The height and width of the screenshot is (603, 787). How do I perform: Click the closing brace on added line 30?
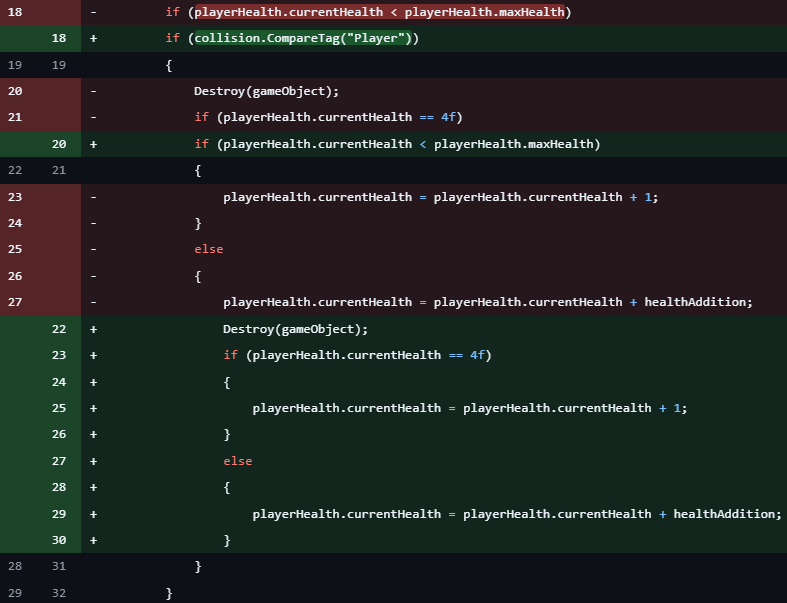pyautogui.click(x=227, y=540)
